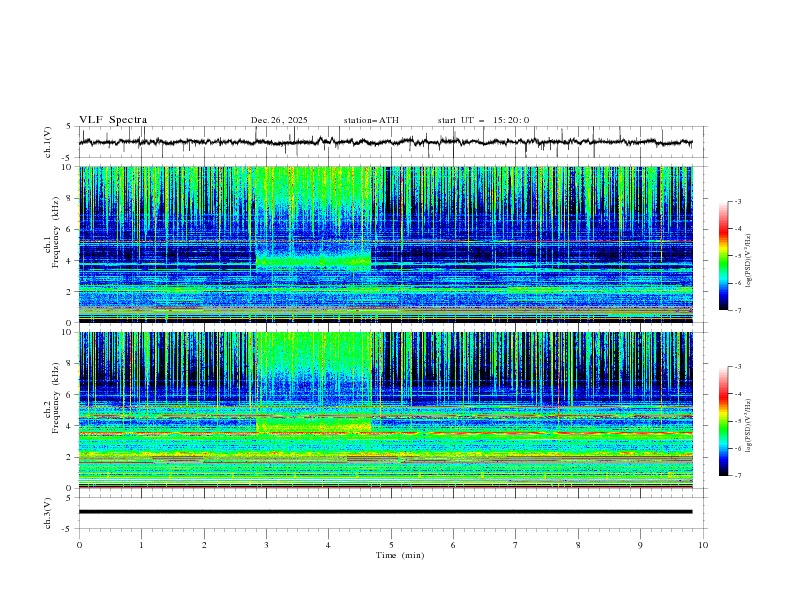Image resolution: width=792 pixels, height=612 pixels.
Task: Click the bright 4 kHz emission band in ch.1
Action: (314, 262)
